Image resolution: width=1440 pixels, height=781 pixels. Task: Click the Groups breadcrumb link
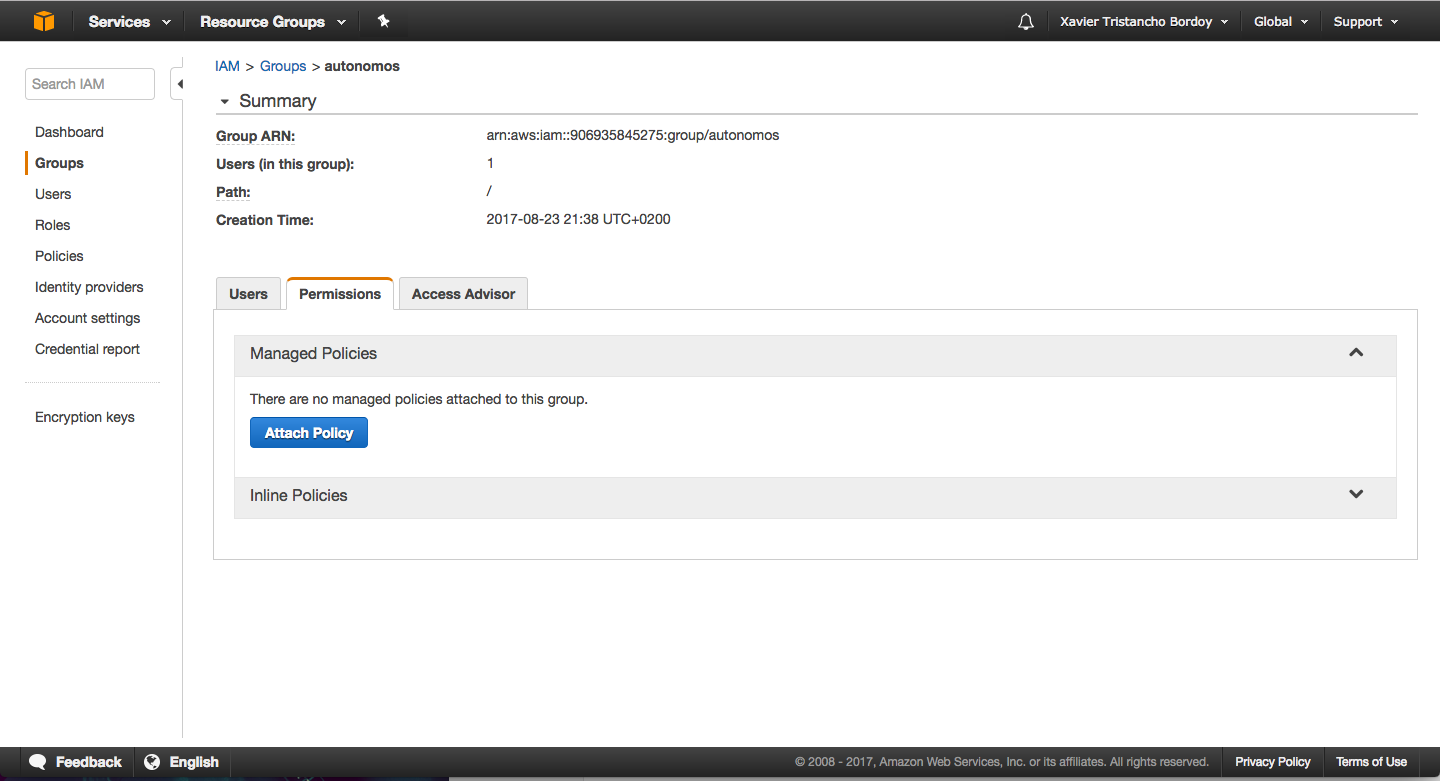tap(283, 66)
